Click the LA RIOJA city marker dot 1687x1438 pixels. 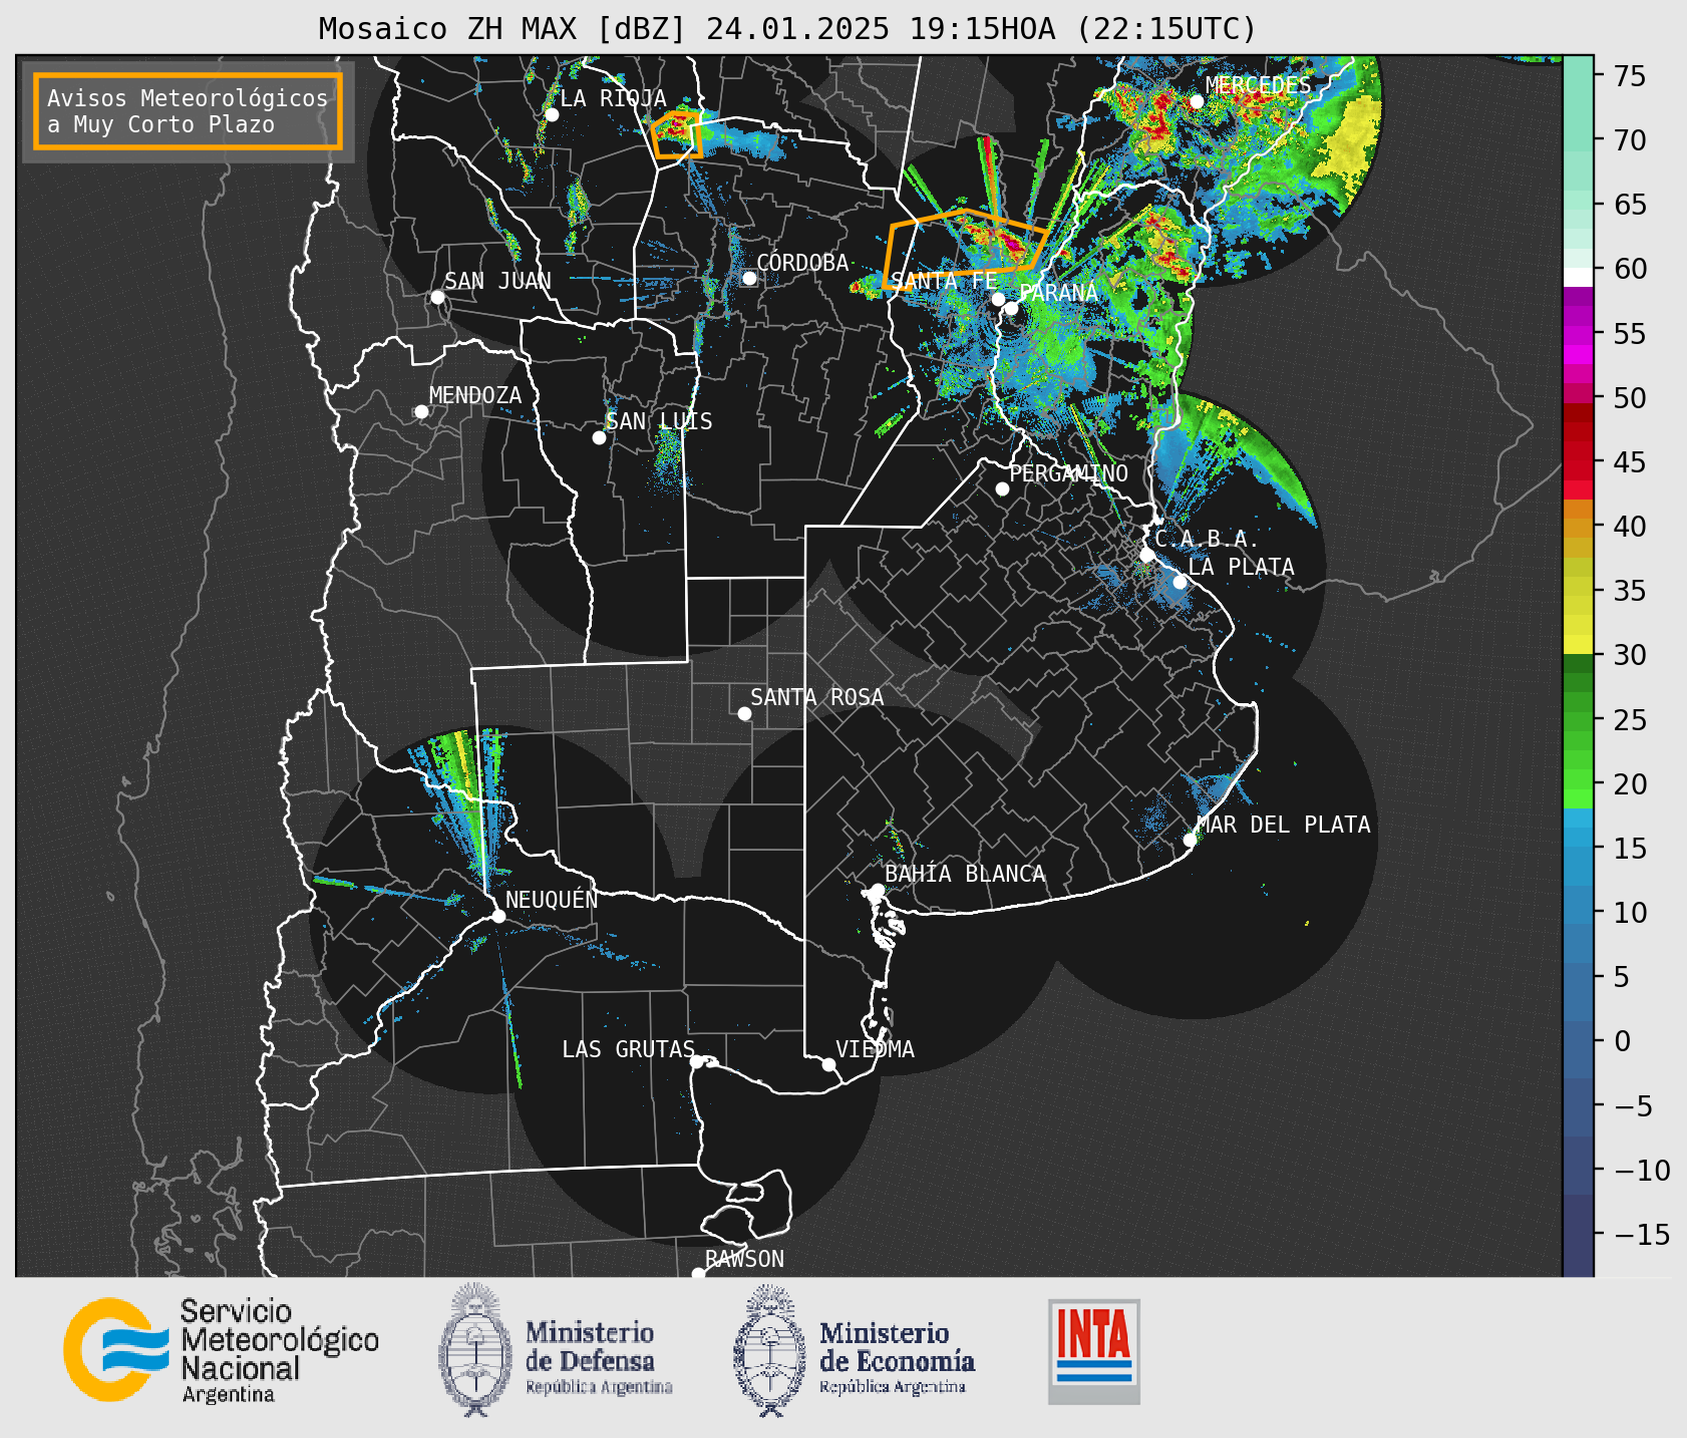pyautogui.click(x=552, y=115)
